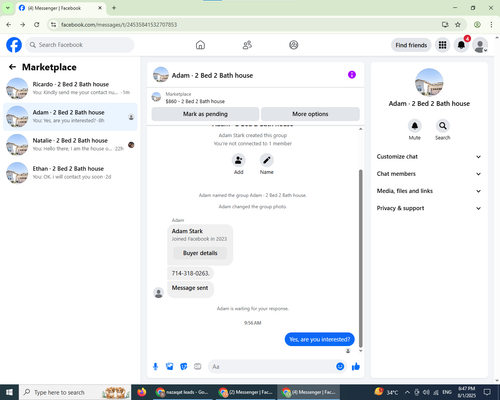Click the phone number 714-318-0263 message

pyautogui.click(x=190, y=273)
